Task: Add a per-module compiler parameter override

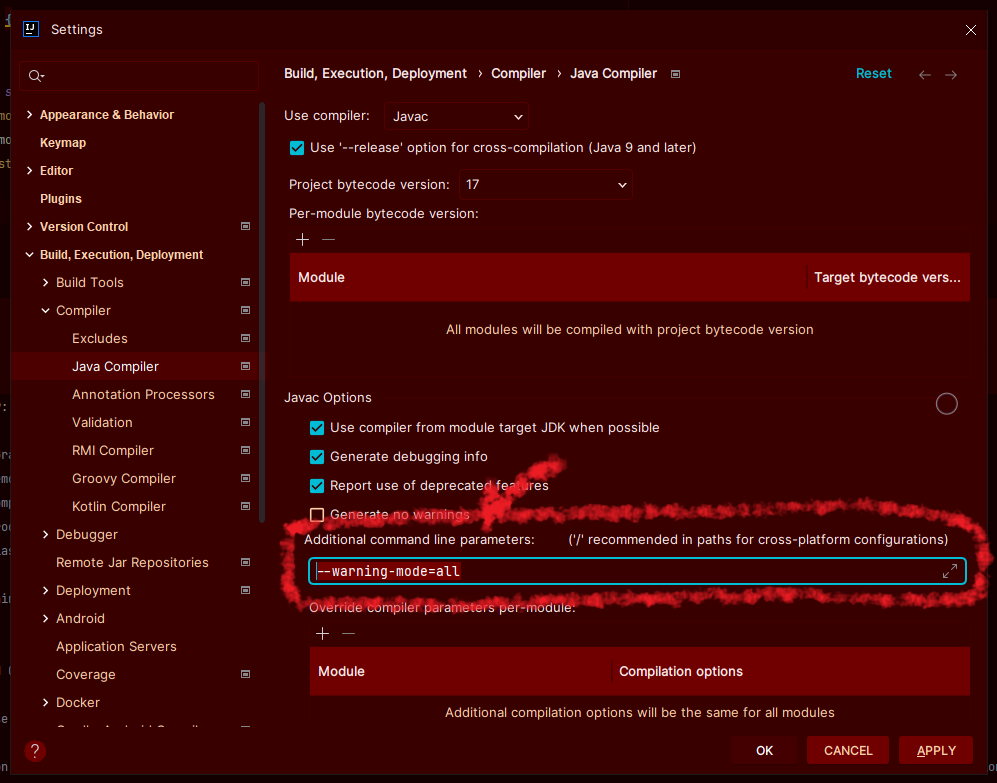Action: 322,634
